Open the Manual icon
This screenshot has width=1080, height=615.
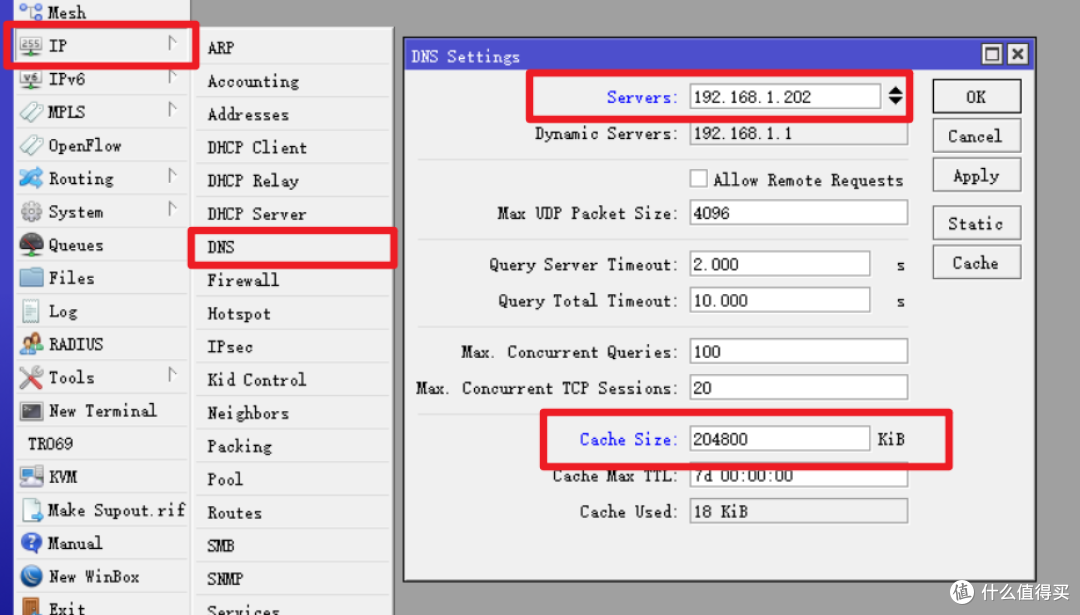point(31,543)
